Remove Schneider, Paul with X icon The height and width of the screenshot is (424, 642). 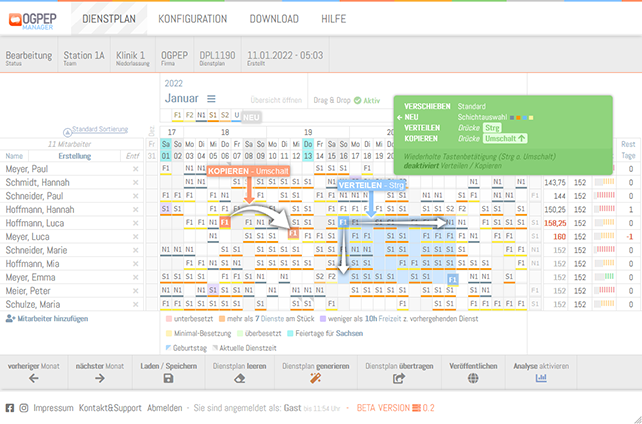(136, 196)
